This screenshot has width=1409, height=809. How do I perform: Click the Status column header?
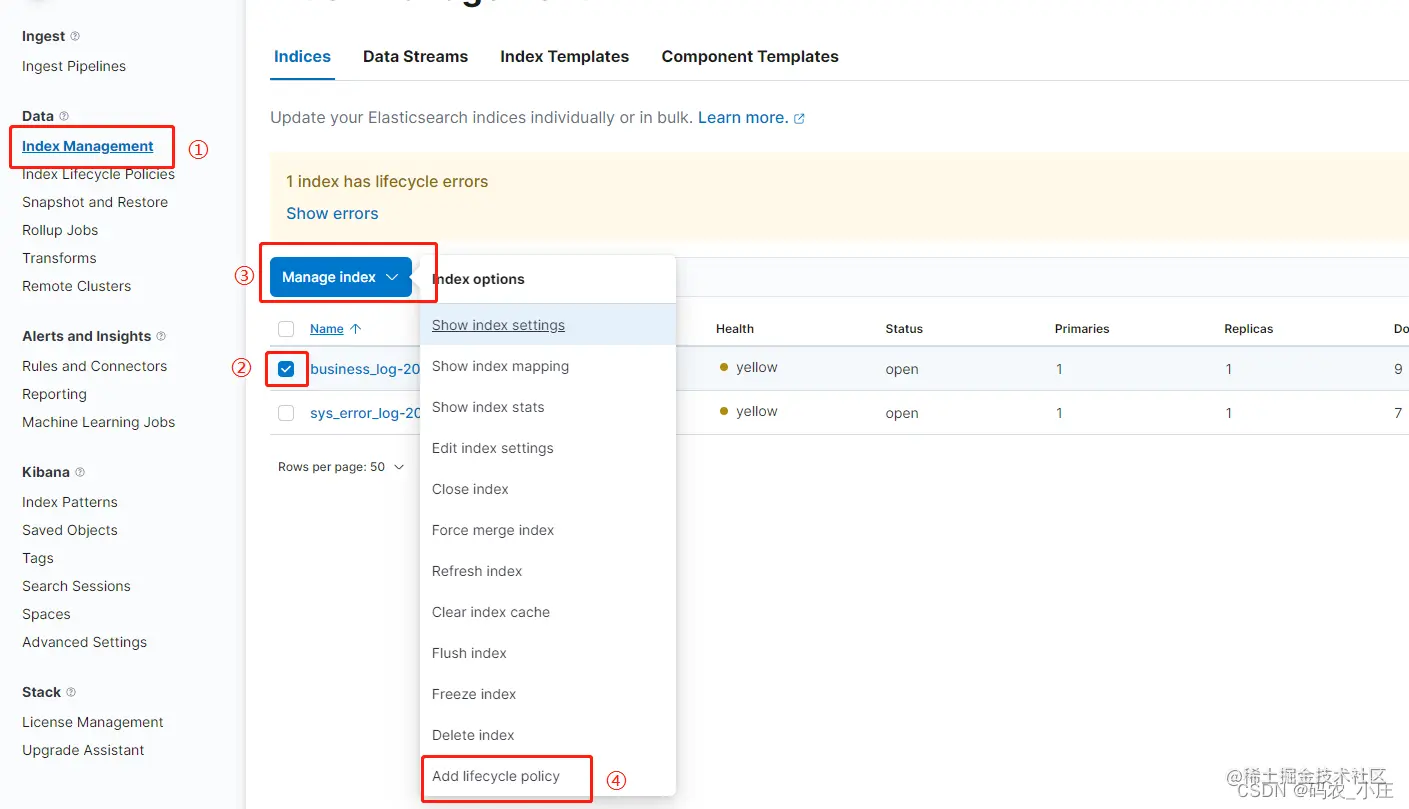pos(904,328)
